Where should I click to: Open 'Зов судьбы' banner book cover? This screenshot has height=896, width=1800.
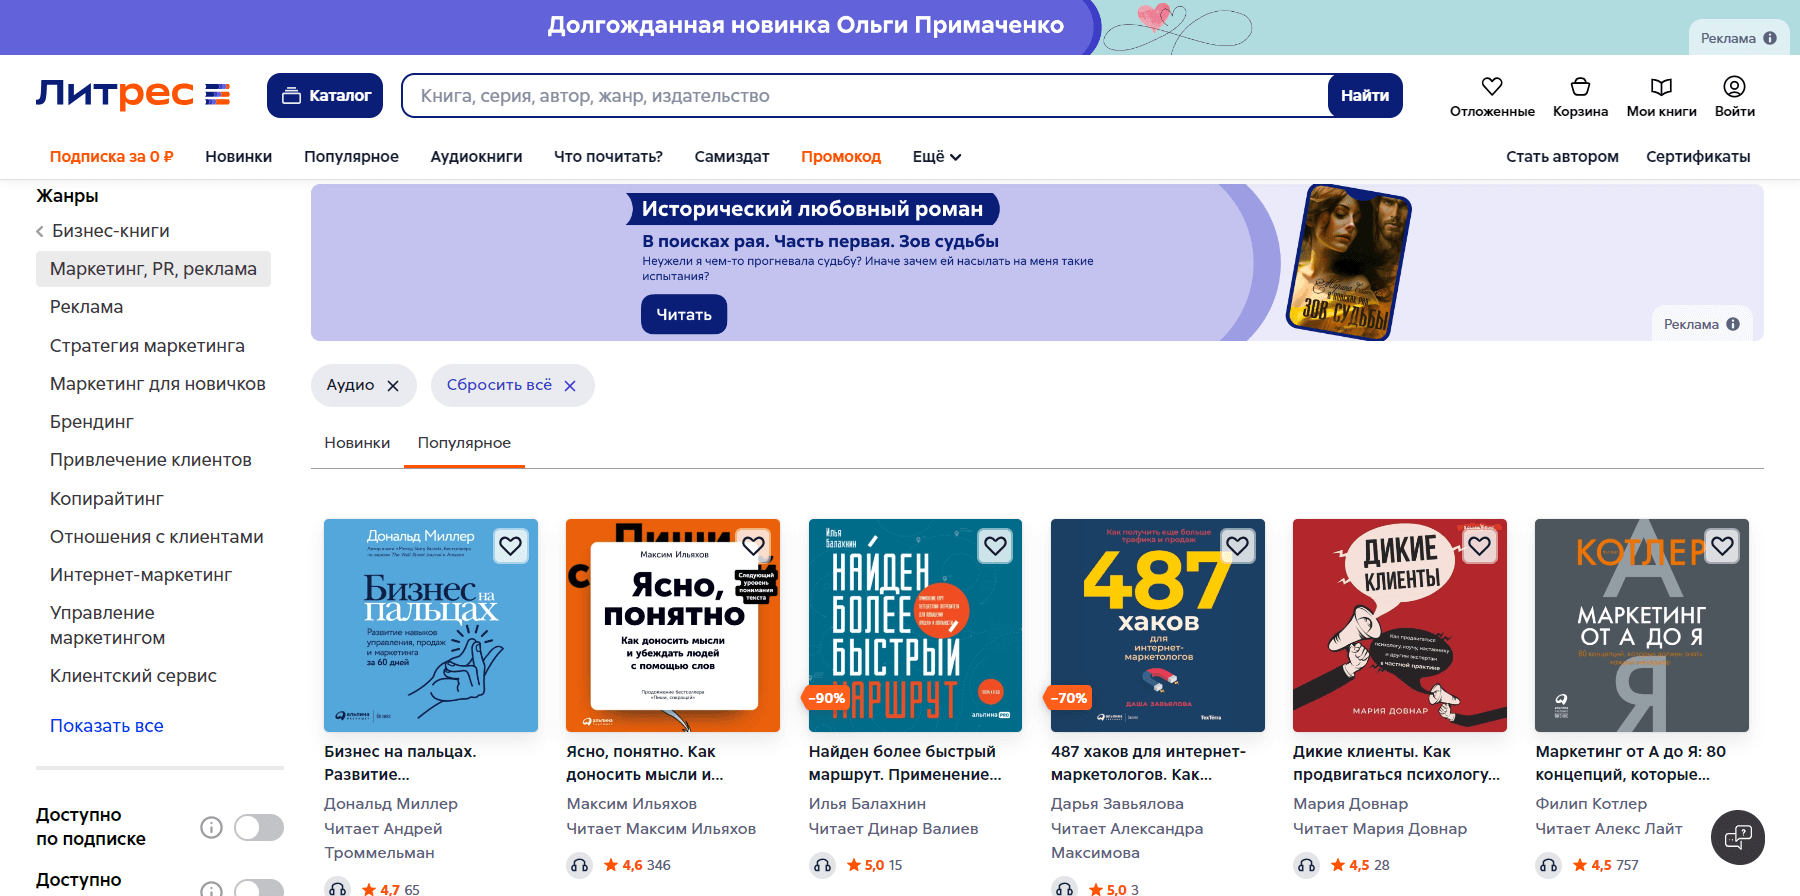[1348, 262]
